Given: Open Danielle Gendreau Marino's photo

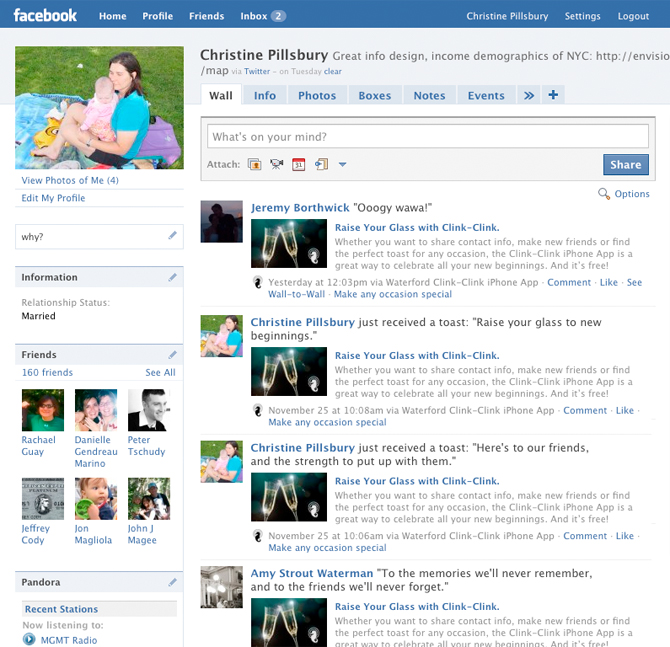Looking at the screenshot, I should (96, 410).
